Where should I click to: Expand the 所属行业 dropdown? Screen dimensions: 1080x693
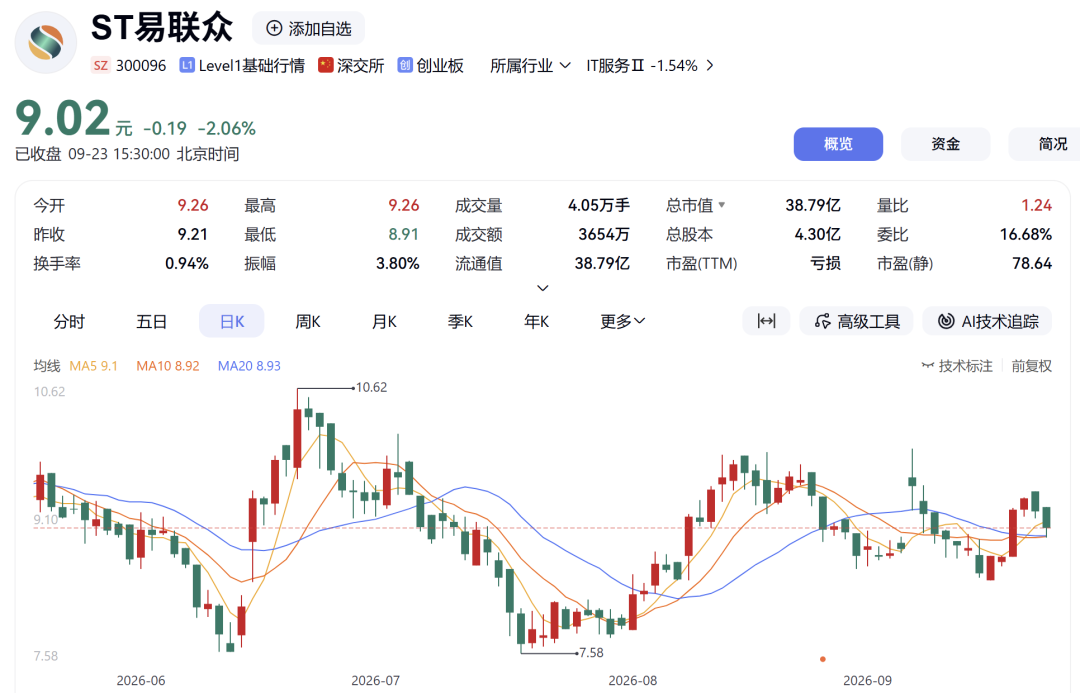pyautogui.click(x=530, y=65)
